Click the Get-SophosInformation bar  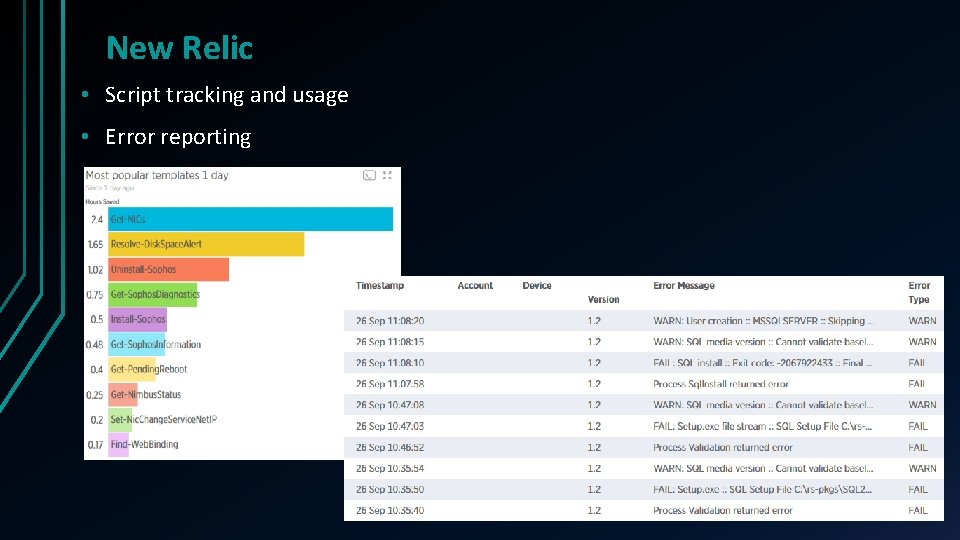[x=137, y=345]
